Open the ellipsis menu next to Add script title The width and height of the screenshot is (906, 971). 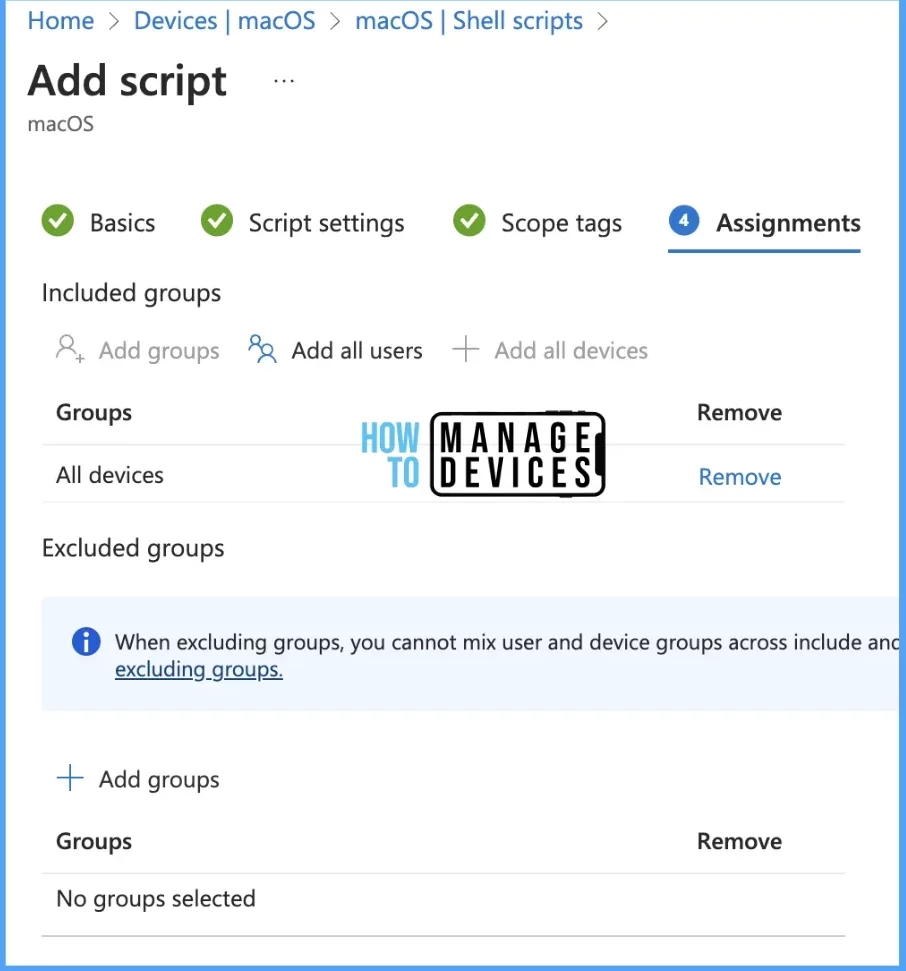click(283, 80)
